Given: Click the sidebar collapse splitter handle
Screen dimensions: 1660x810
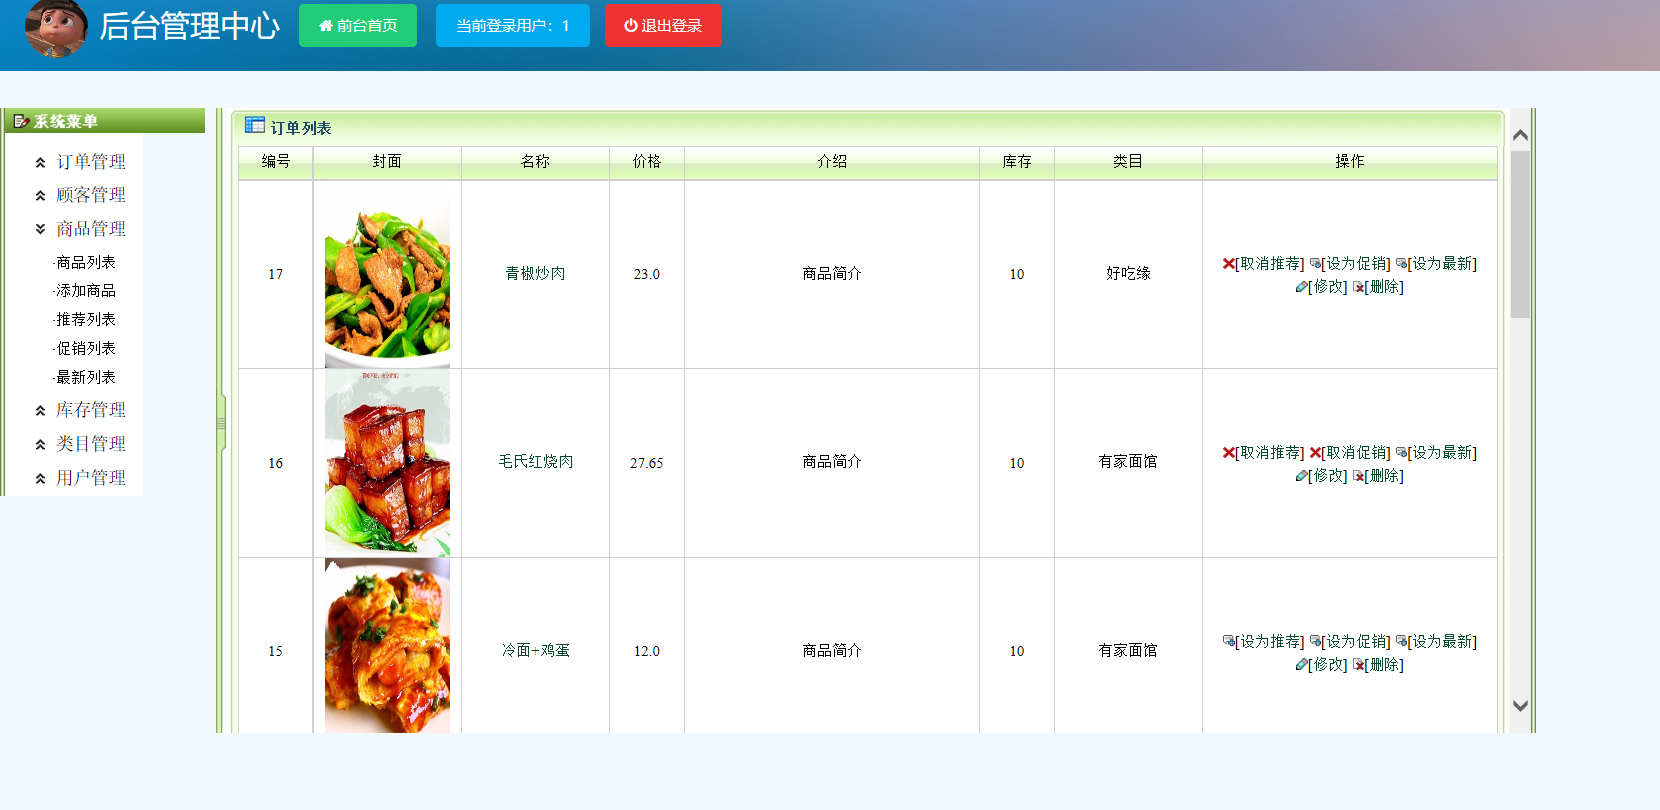Looking at the screenshot, I should 221,424.
